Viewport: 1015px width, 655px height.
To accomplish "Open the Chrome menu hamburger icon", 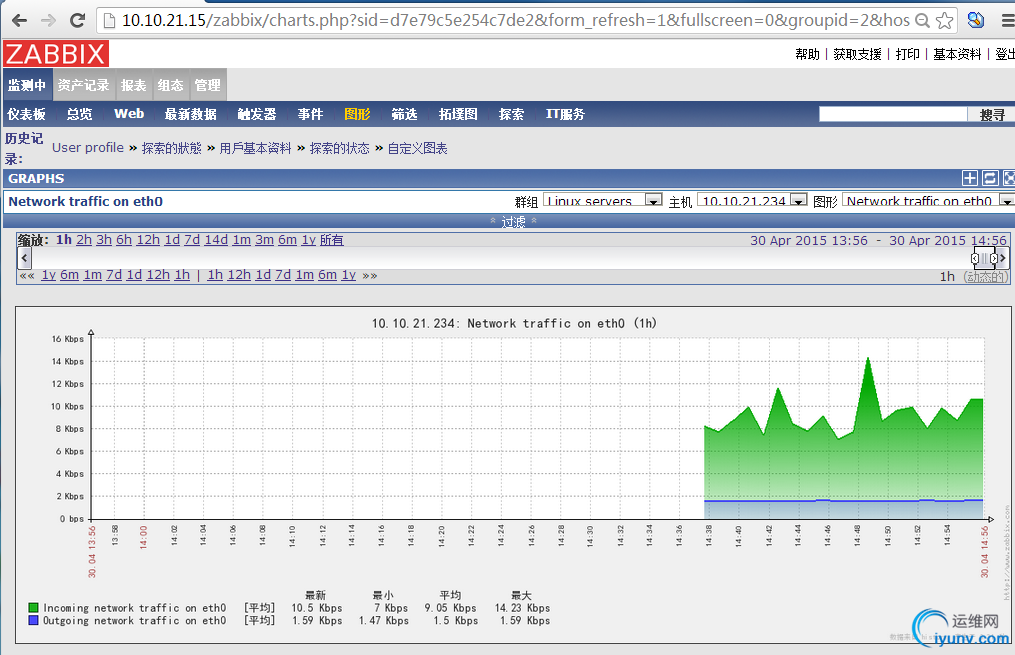I will pos(1008,21).
